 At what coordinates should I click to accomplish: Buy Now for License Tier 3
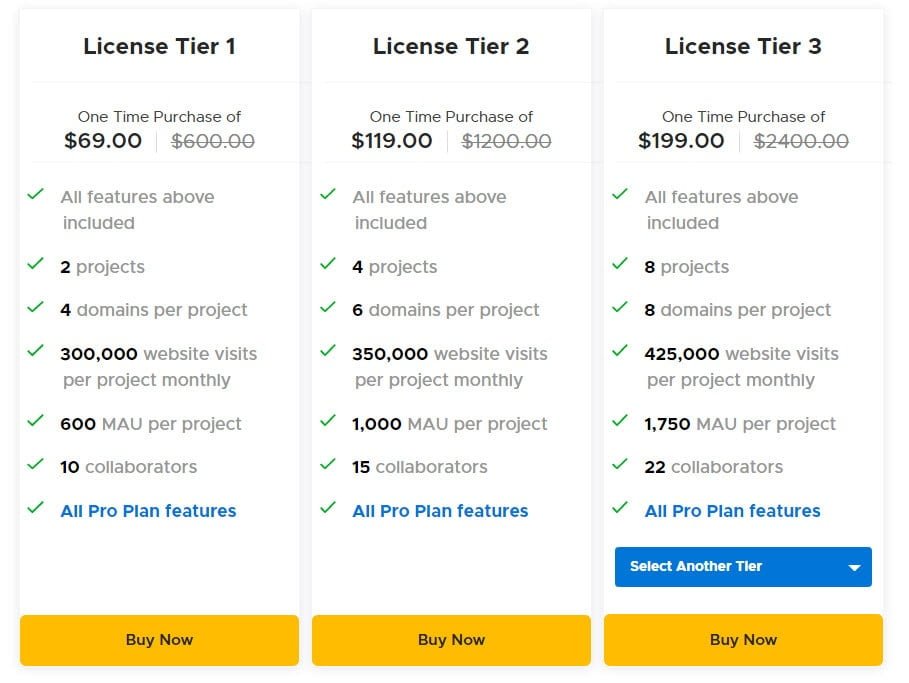click(x=743, y=640)
